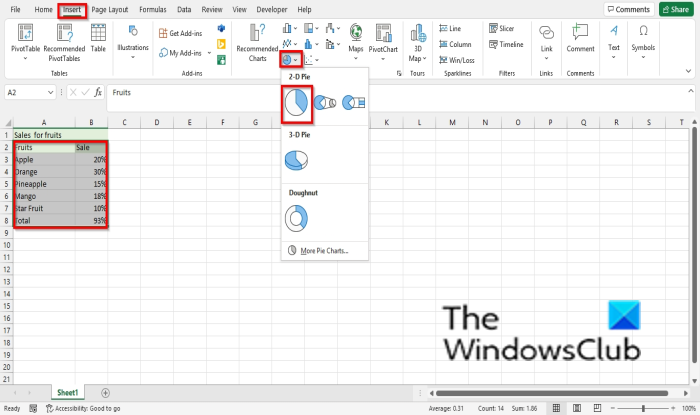The height and width of the screenshot is (415, 700).
Task: Expand the formula bar
Action: pos(691,91)
